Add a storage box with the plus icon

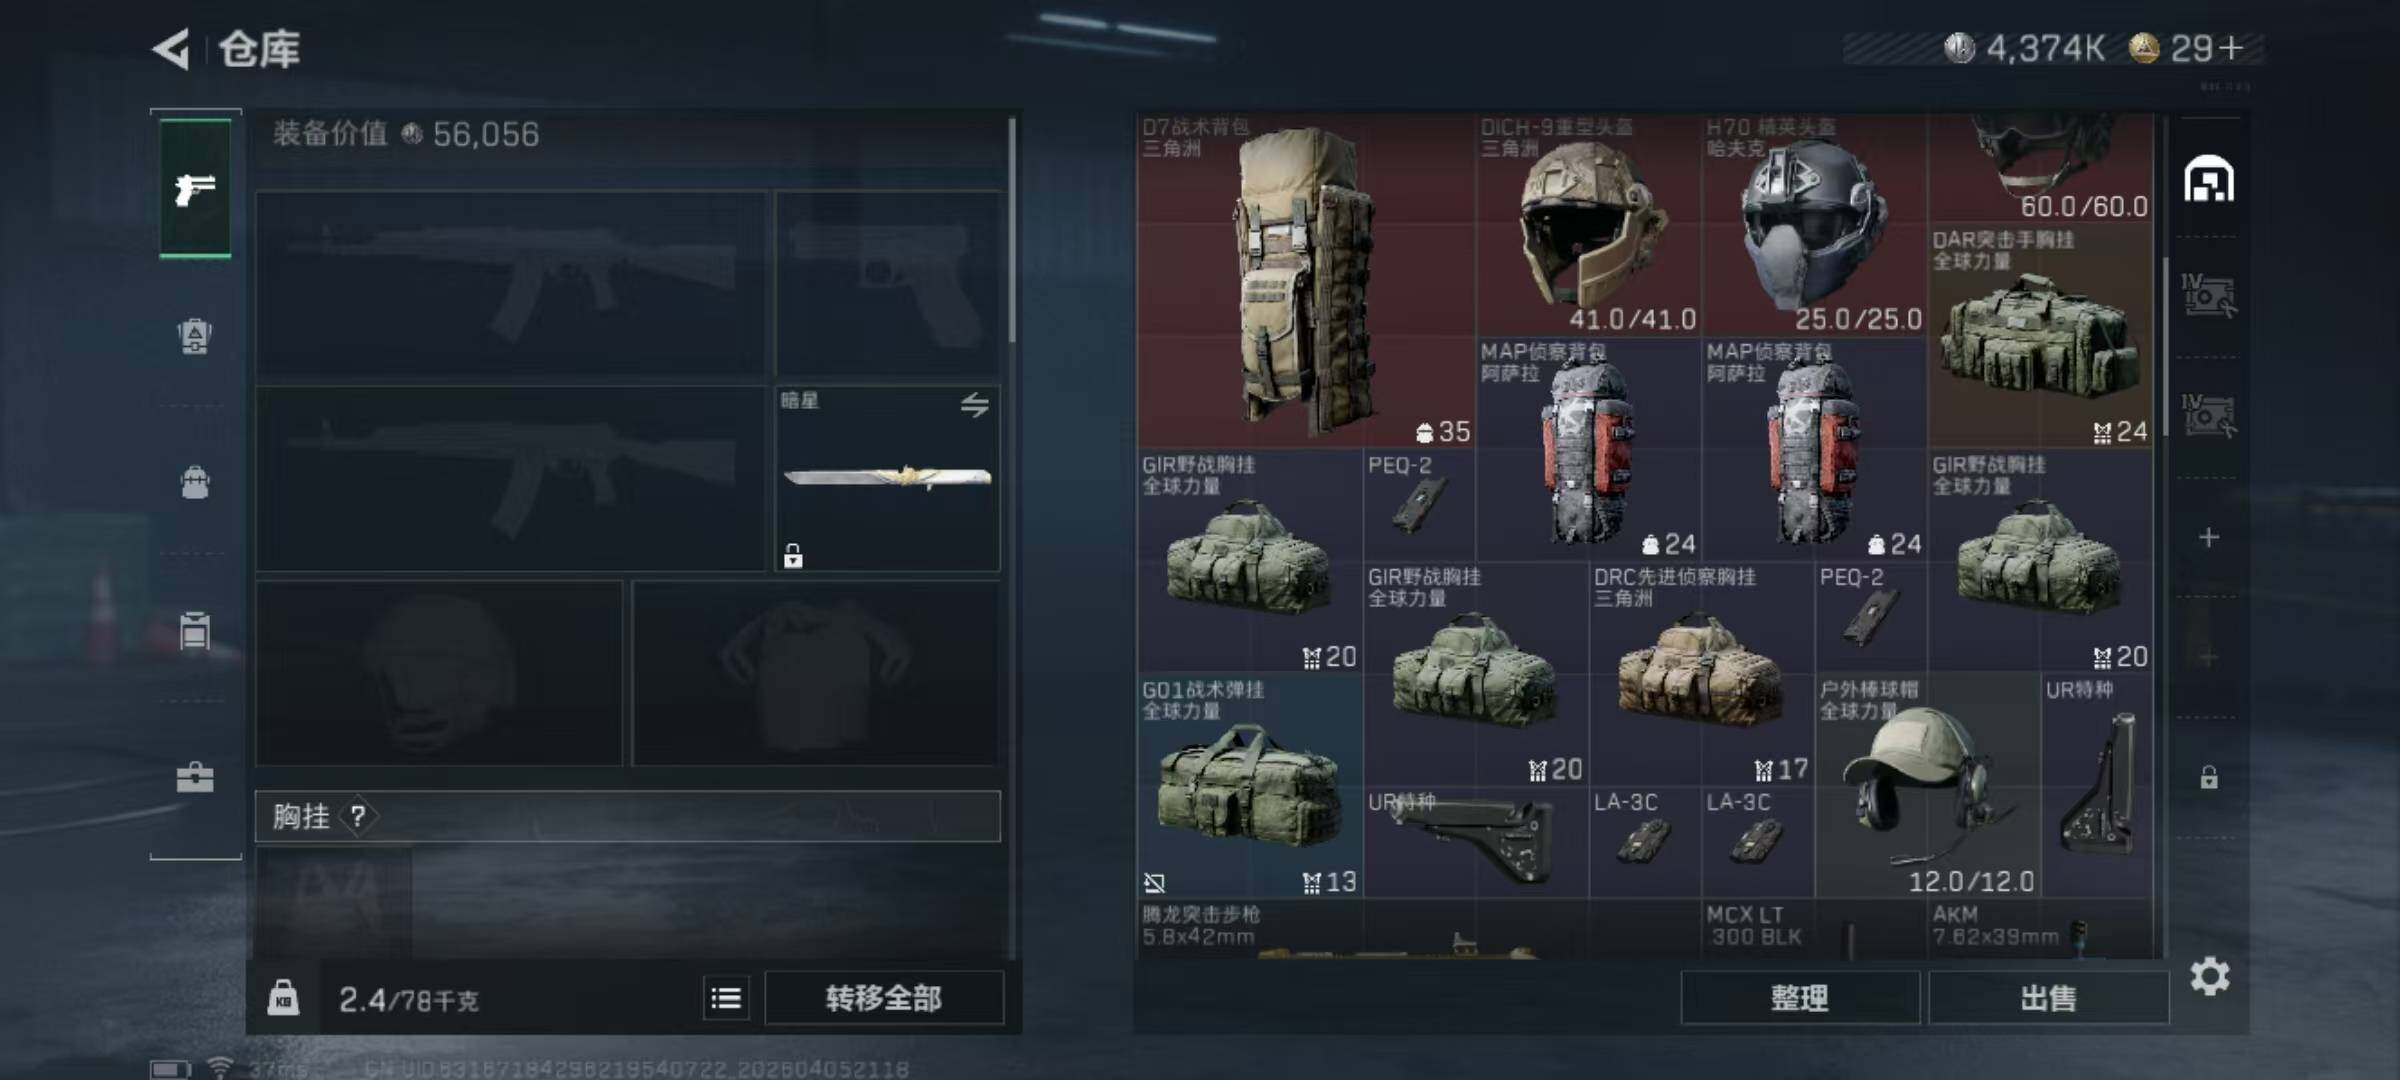tap(2209, 538)
